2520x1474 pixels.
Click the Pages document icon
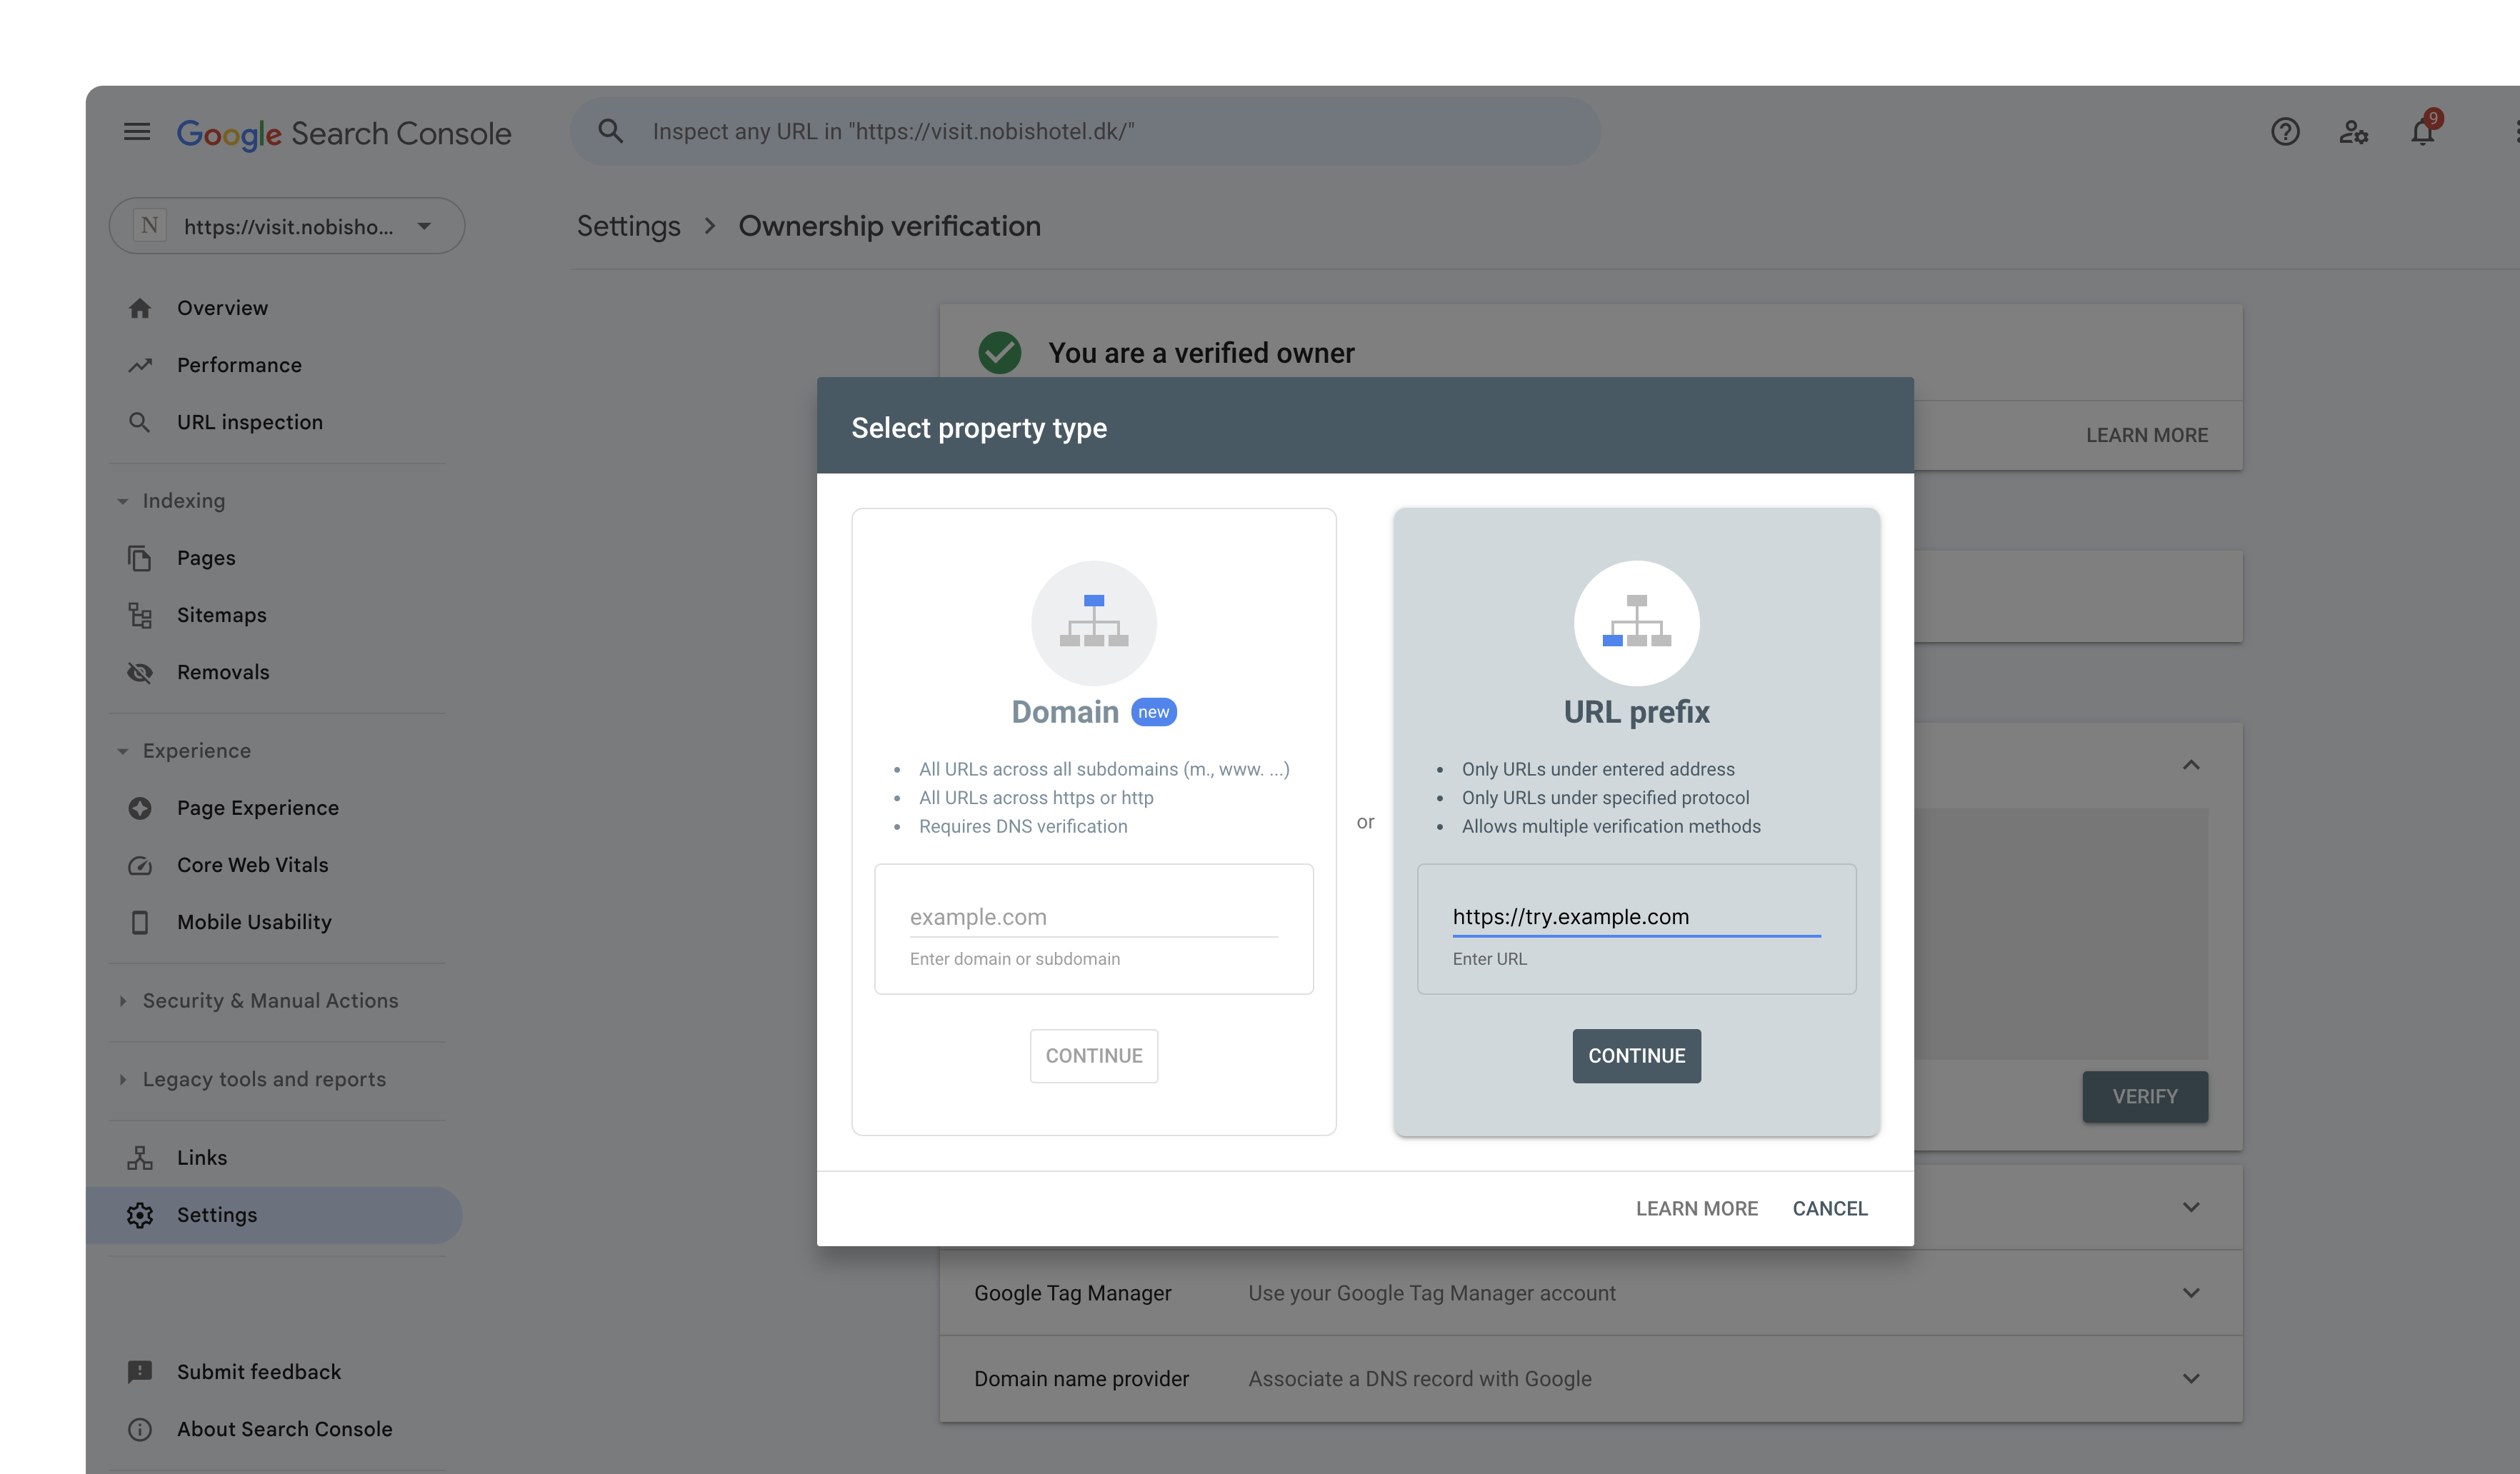[x=140, y=558]
